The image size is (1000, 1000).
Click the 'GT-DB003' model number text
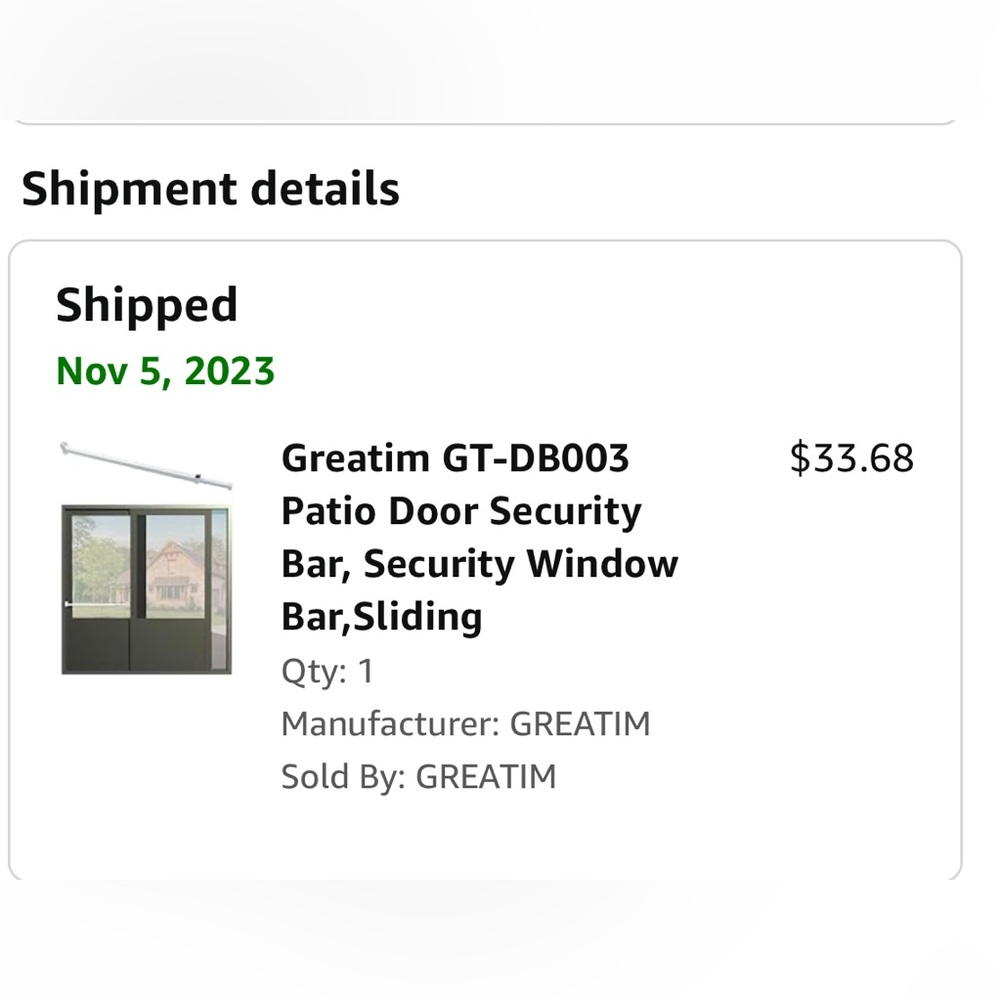pos(535,459)
